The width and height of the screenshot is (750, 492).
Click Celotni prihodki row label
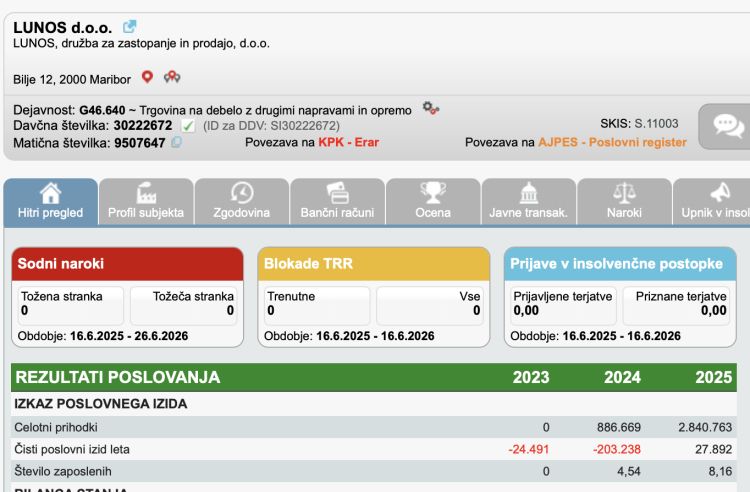(x=56, y=427)
